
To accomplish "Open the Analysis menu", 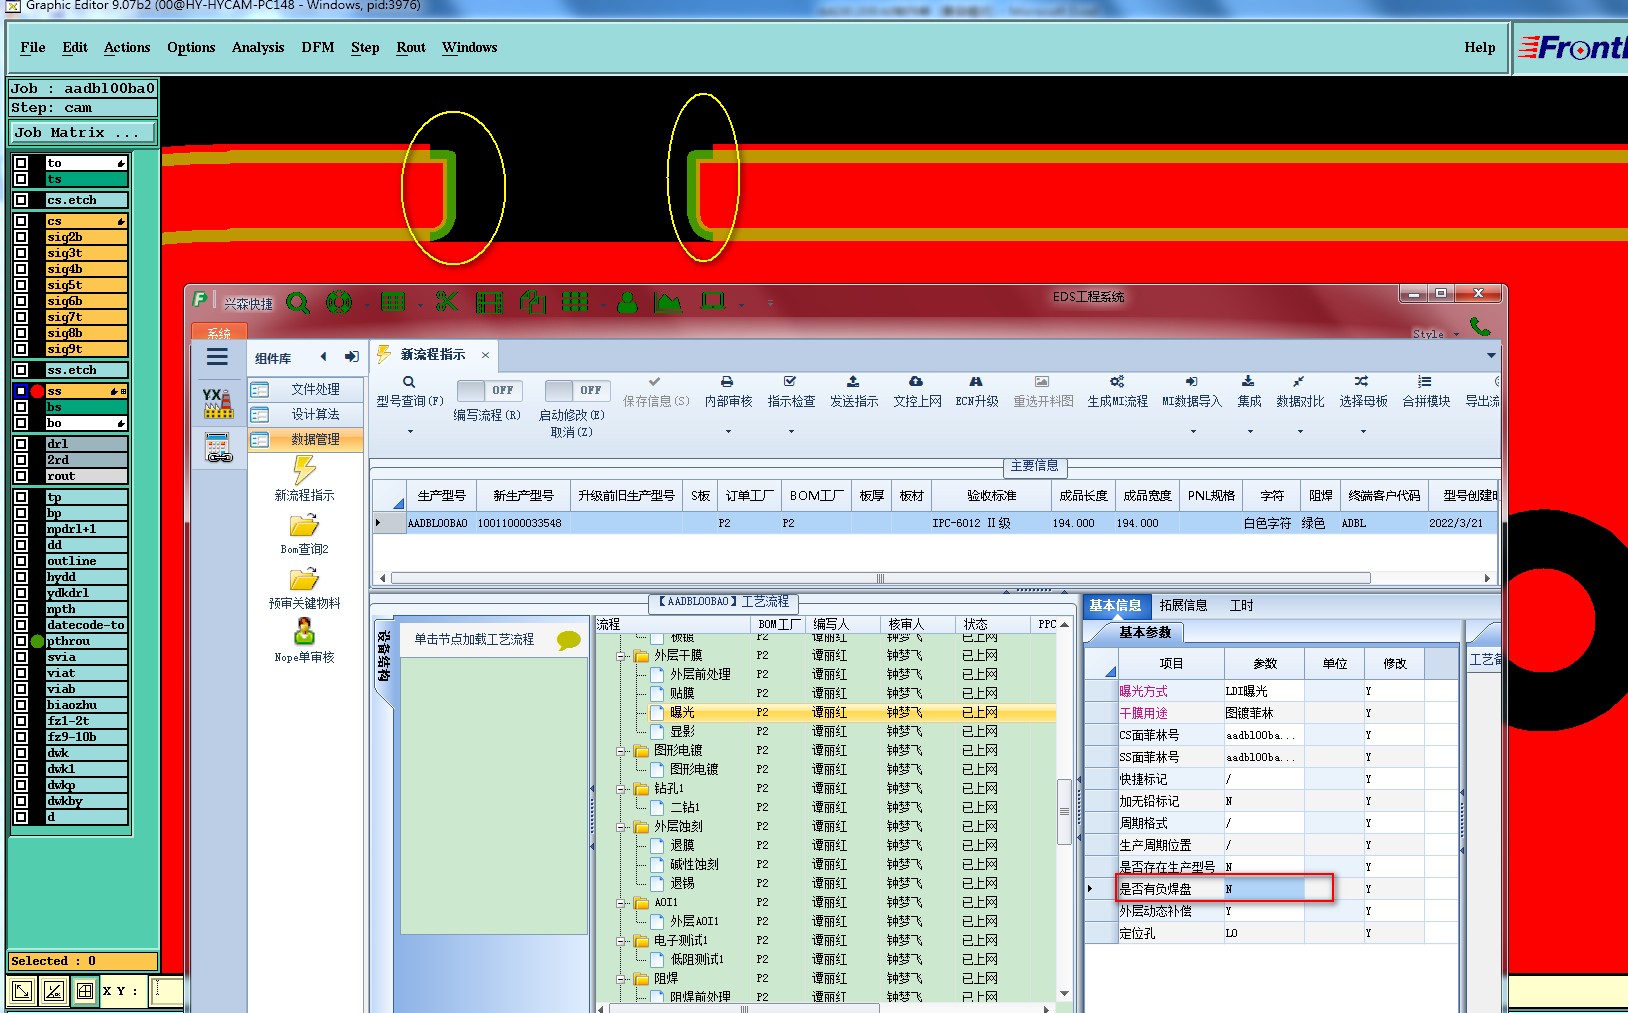I will (258, 47).
